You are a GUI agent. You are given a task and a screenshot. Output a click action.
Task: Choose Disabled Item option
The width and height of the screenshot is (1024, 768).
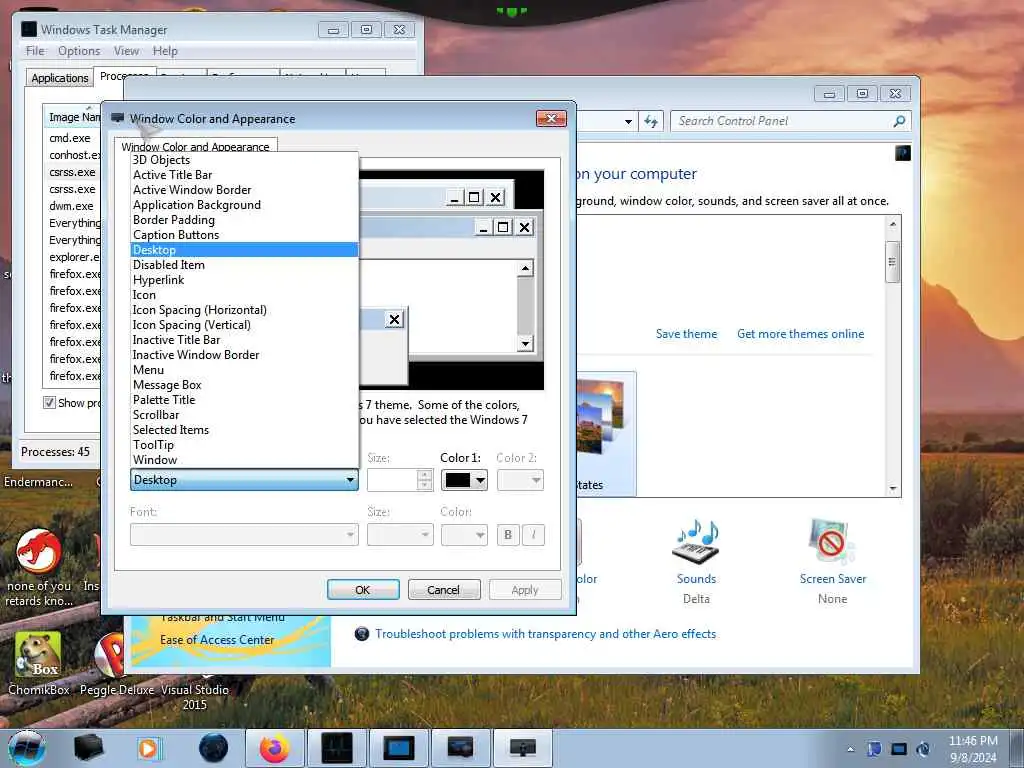(x=245, y=265)
